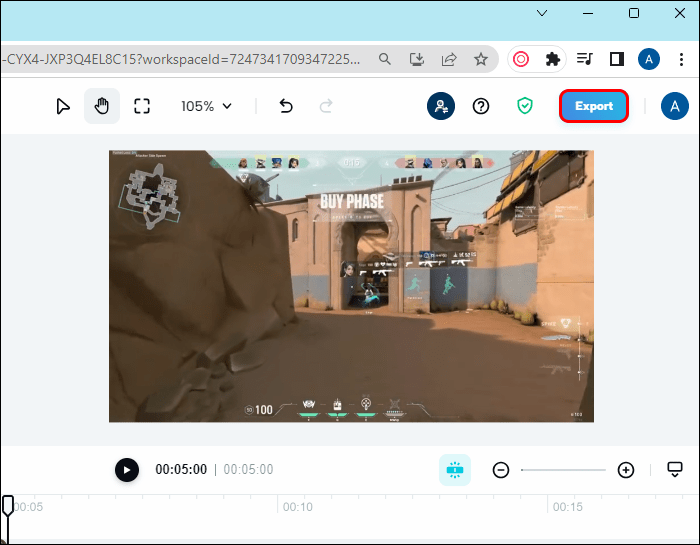Click timeline ruler at 00:10
Screen dimensions: 700x545
point(297,507)
